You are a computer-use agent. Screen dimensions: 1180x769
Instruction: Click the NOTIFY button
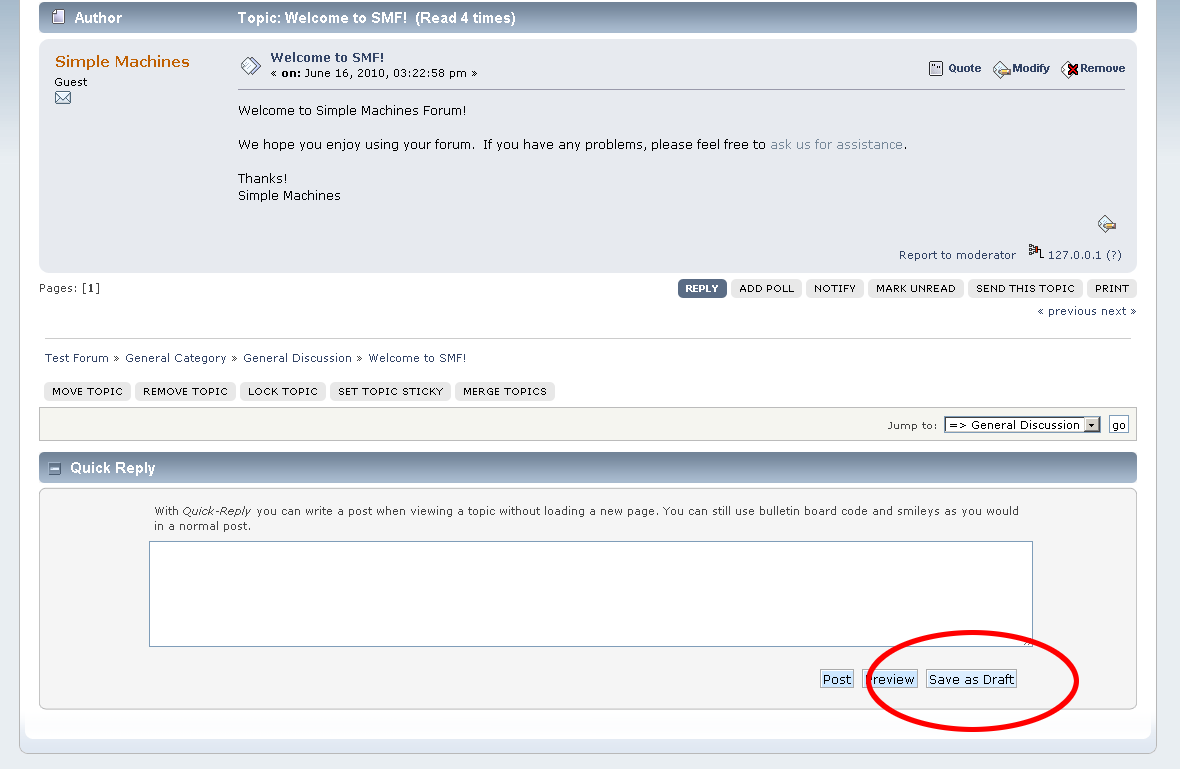tap(835, 289)
